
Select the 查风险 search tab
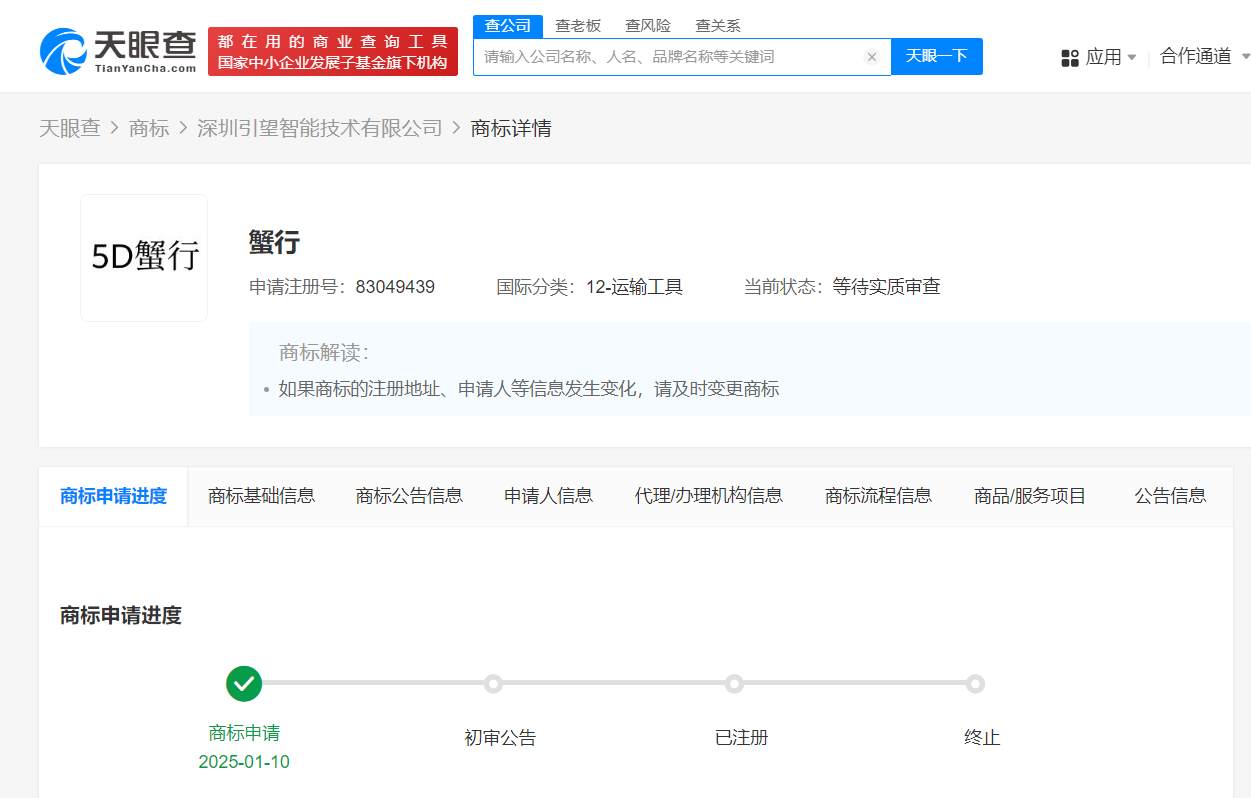click(x=648, y=26)
